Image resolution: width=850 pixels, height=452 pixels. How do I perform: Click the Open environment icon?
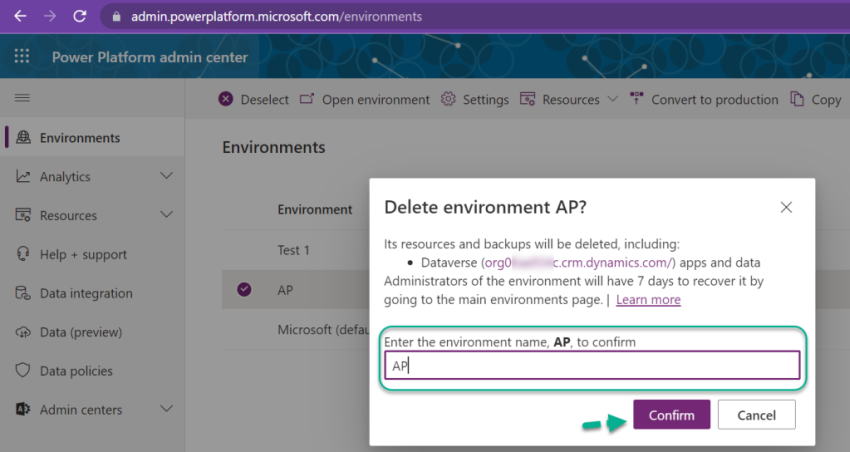(x=307, y=99)
